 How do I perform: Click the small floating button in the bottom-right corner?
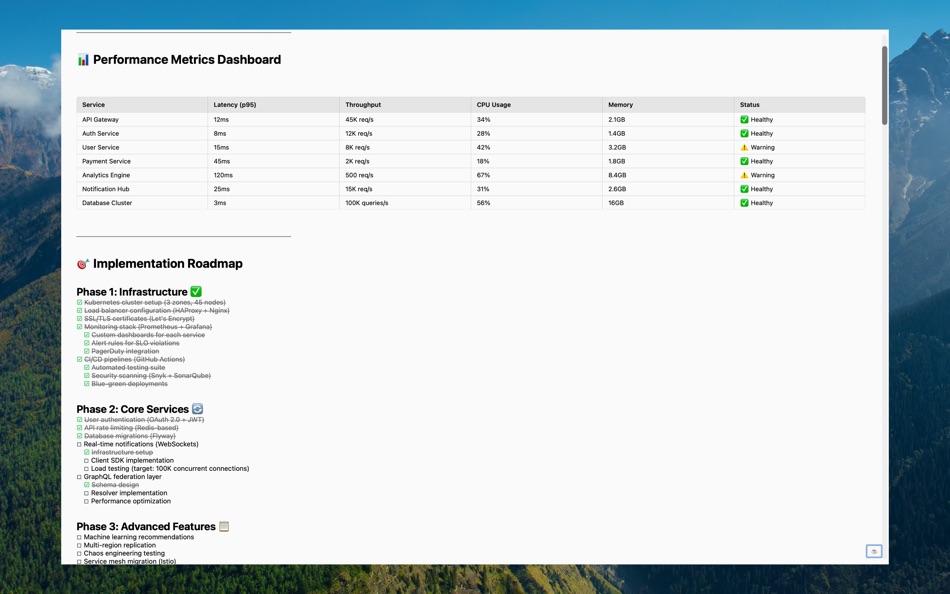tap(874, 551)
